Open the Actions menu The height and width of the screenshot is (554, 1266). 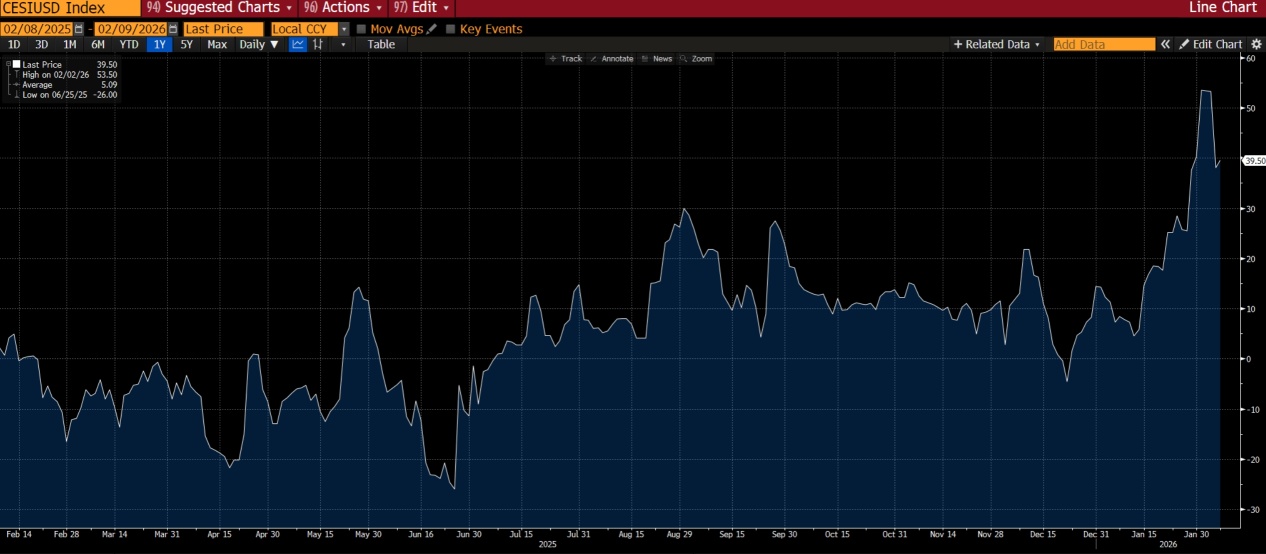[342, 7]
